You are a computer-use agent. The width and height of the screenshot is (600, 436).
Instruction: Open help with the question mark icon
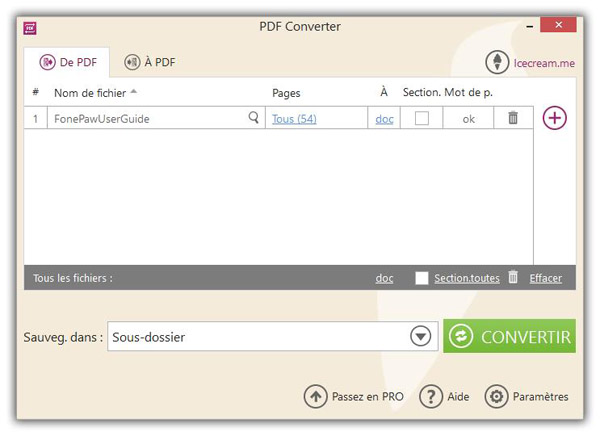tap(431, 397)
